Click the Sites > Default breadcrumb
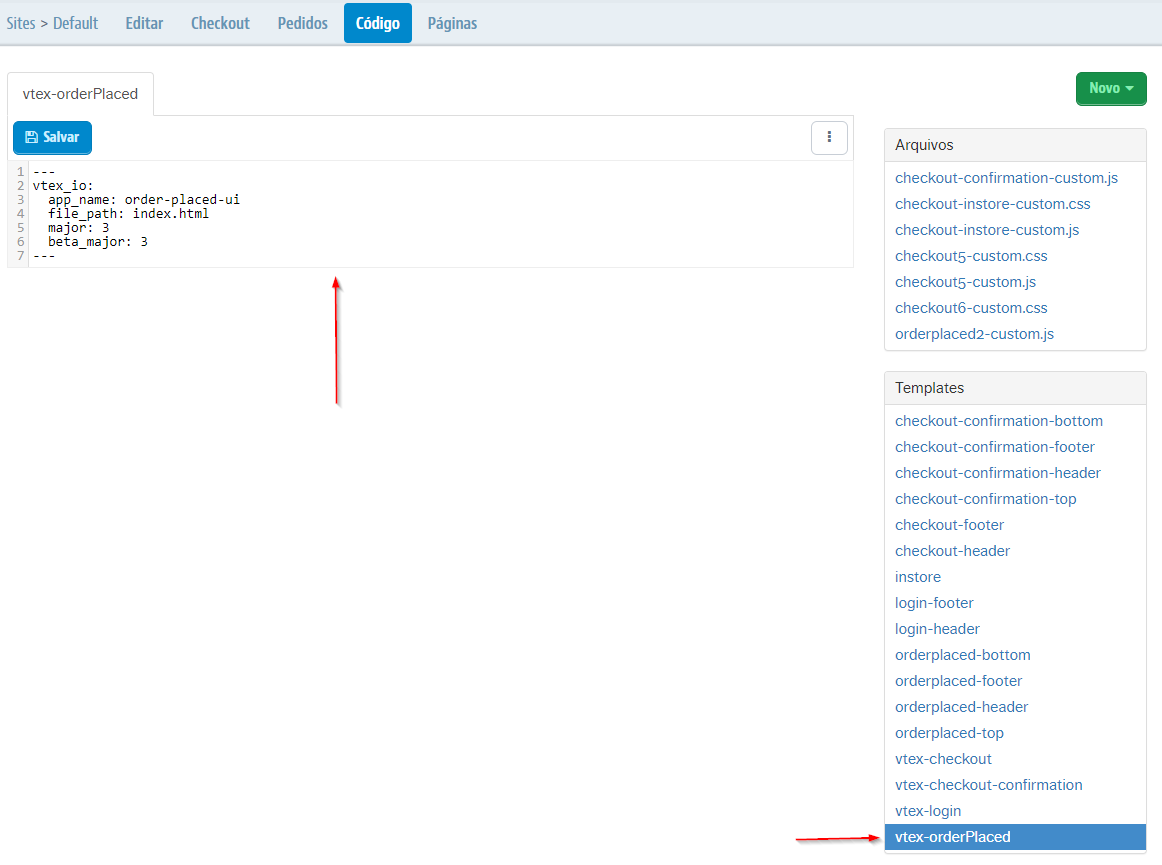The height and width of the screenshot is (865, 1162). [x=52, y=23]
